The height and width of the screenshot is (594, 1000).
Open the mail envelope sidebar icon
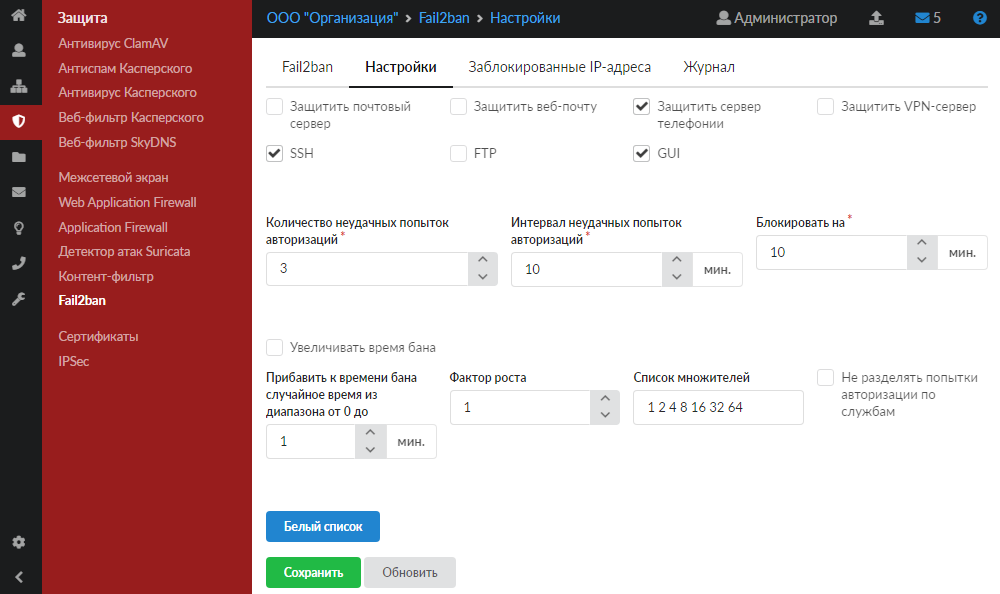[18, 192]
